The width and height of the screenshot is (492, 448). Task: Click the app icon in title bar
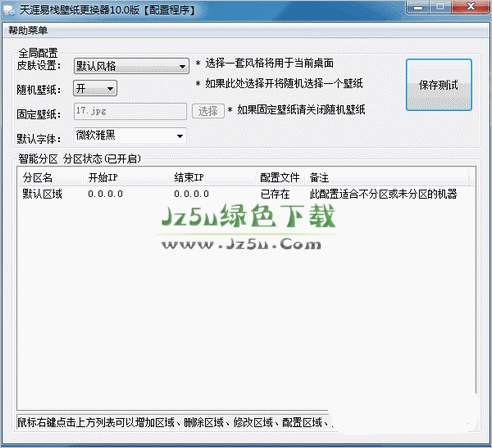[9, 10]
